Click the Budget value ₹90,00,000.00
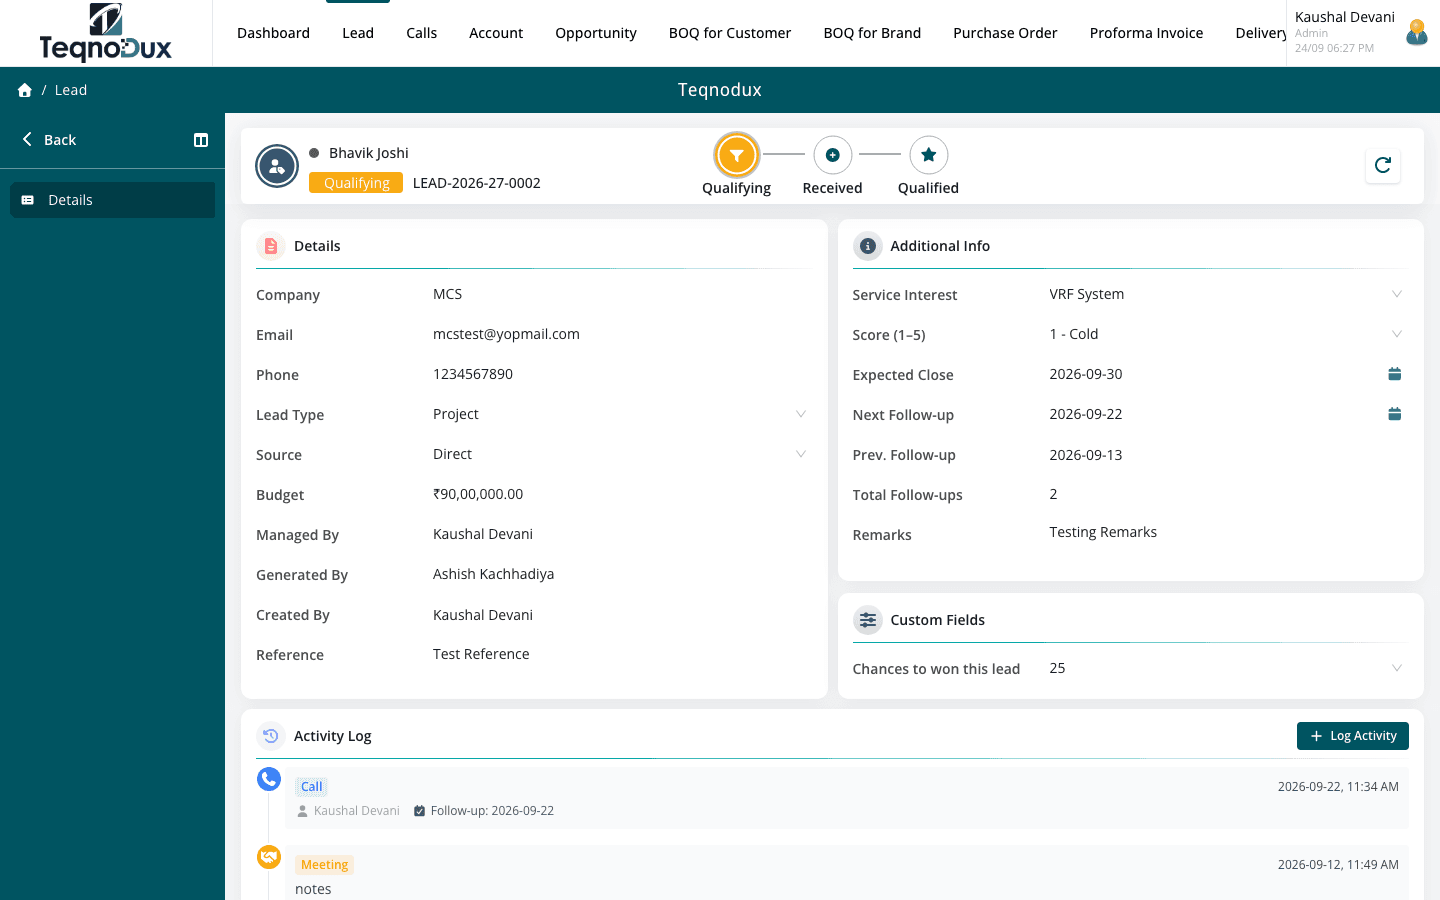 coord(478,494)
